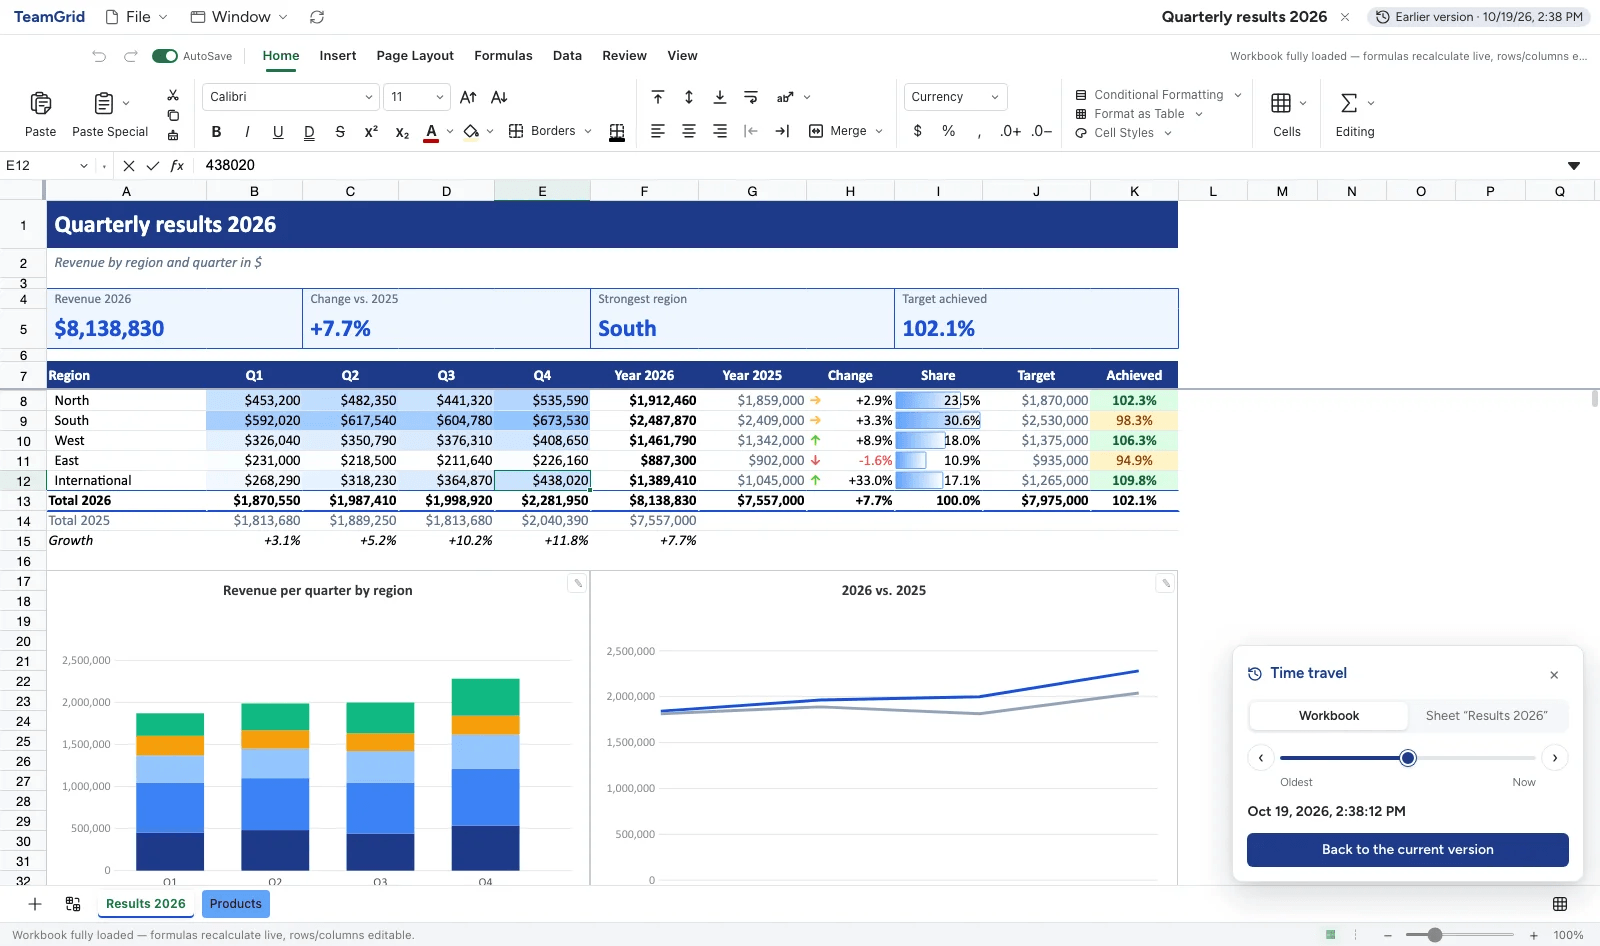The width and height of the screenshot is (1600, 946).
Task: Open the Window menu
Action: pyautogui.click(x=239, y=17)
